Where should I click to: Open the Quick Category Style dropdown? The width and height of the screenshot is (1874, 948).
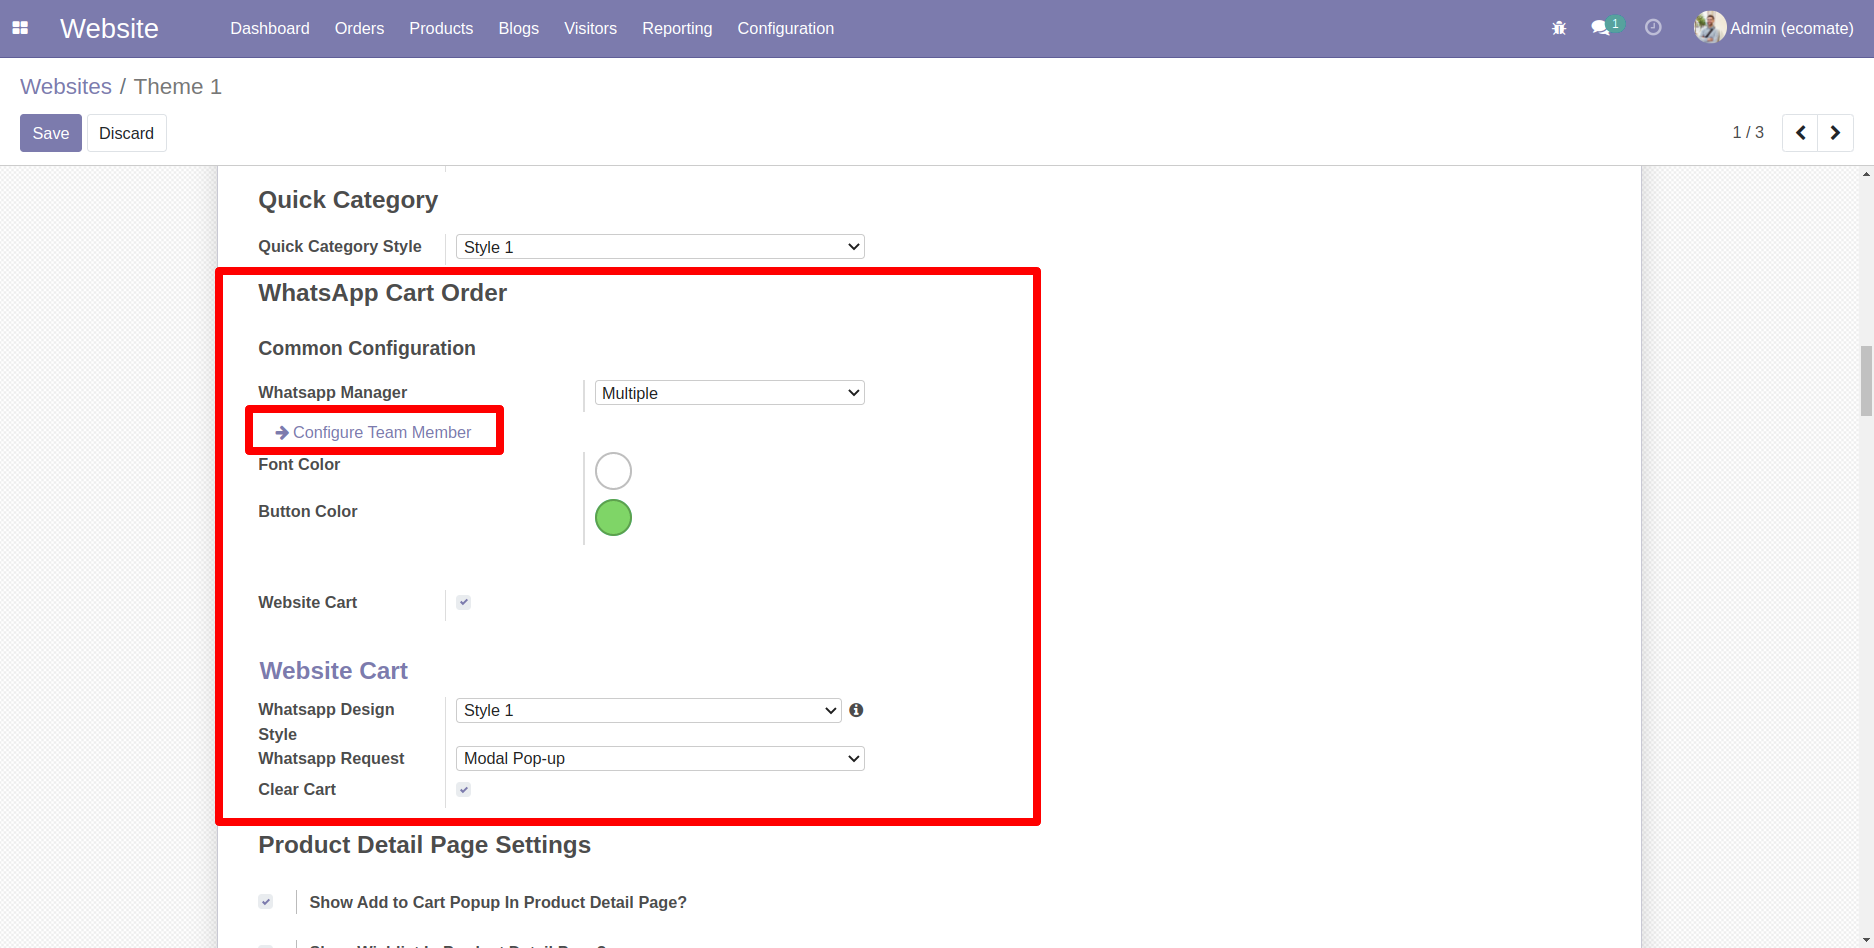[x=660, y=247]
